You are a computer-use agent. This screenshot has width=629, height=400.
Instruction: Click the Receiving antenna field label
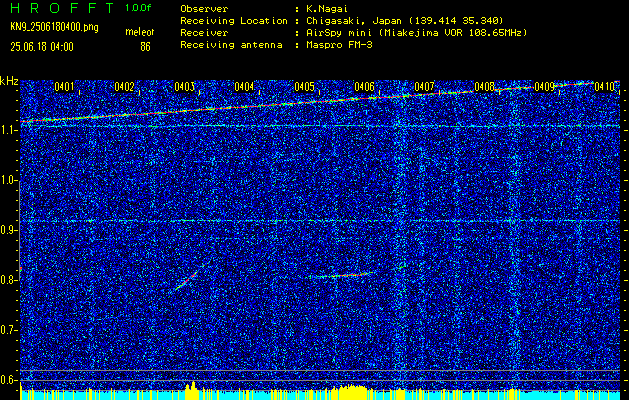pyautogui.click(x=231, y=45)
